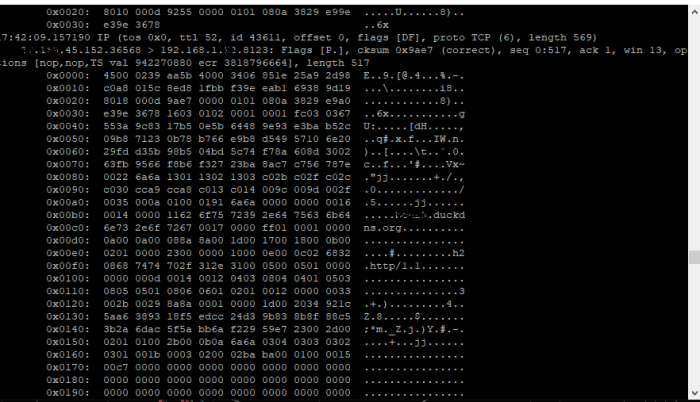Click the 0x0100 offset label
This screenshot has width=700, height=402.
[x=68, y=279]
